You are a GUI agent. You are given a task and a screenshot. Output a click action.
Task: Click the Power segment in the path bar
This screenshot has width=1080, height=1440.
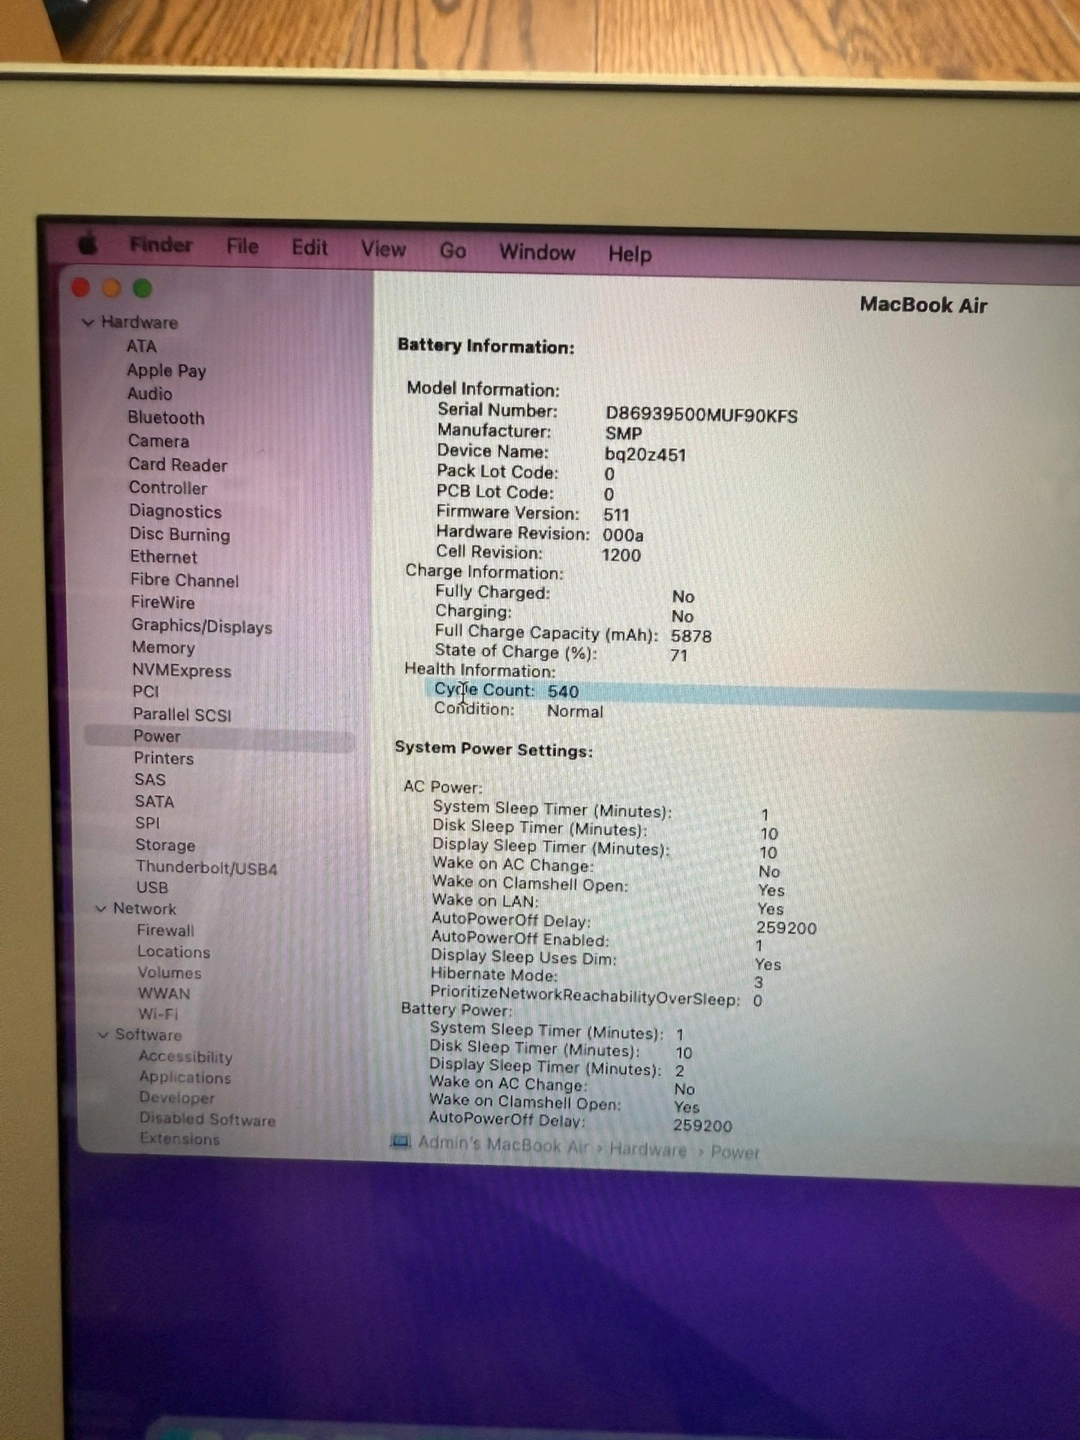tap(735, 1152)
